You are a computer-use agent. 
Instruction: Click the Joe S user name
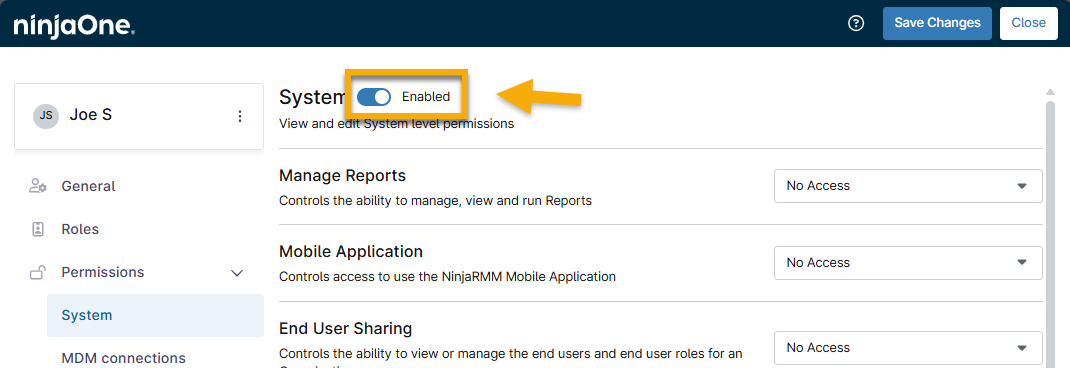(91, 115)
